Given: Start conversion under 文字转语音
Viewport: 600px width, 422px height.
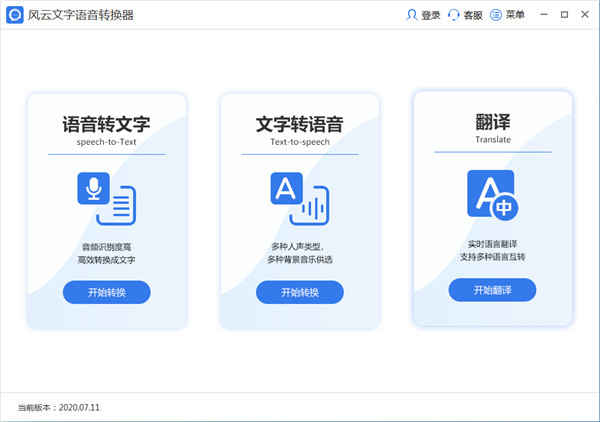Looking at the screenshot, I should tap(300, 292).
